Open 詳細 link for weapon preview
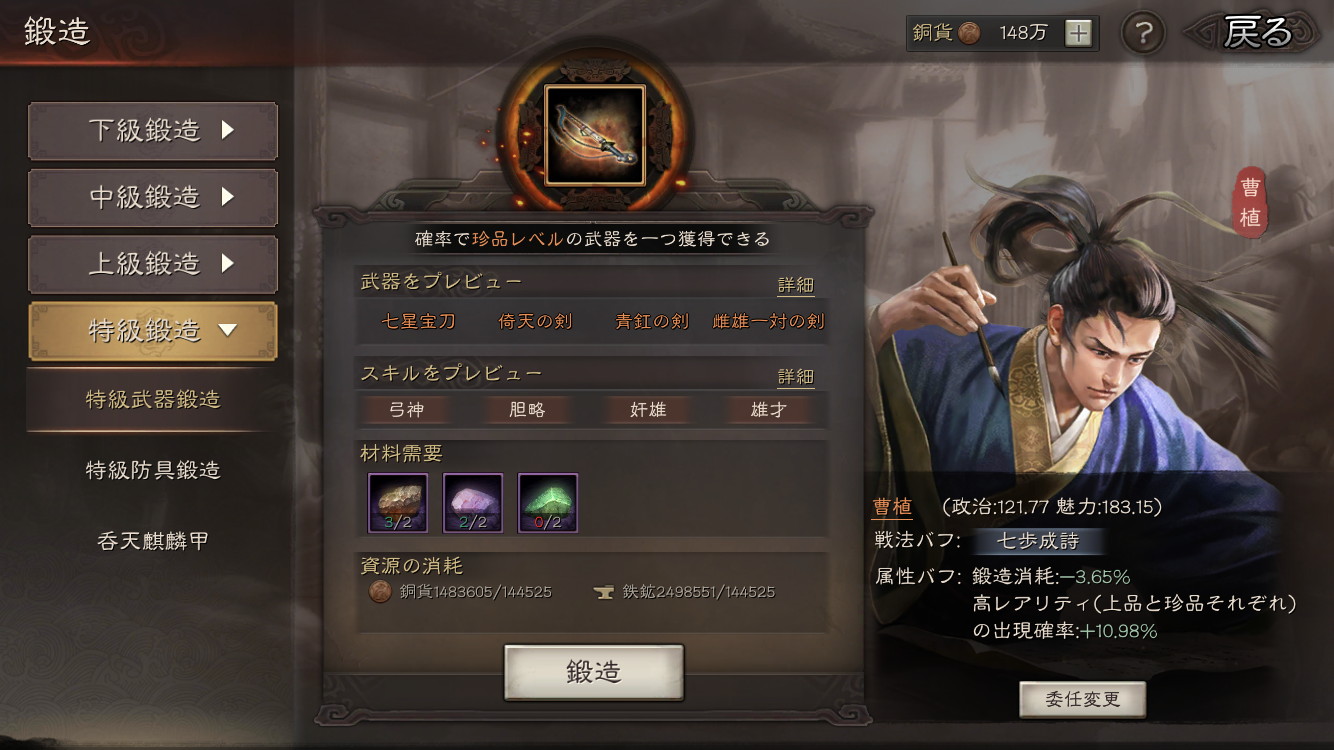 (796, 285)
